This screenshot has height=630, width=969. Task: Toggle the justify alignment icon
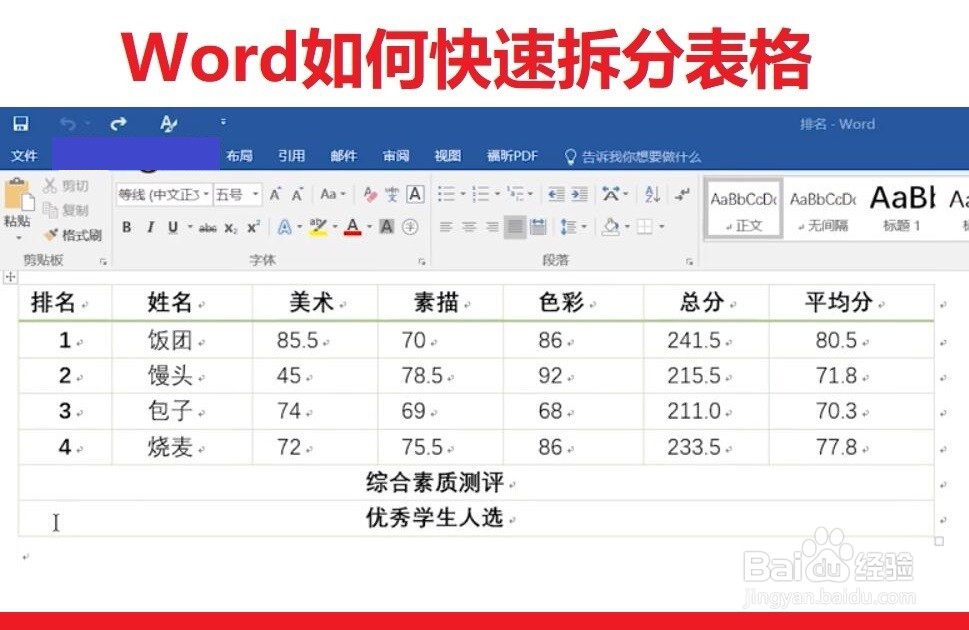pyautogui.click(x=515, y=228)
